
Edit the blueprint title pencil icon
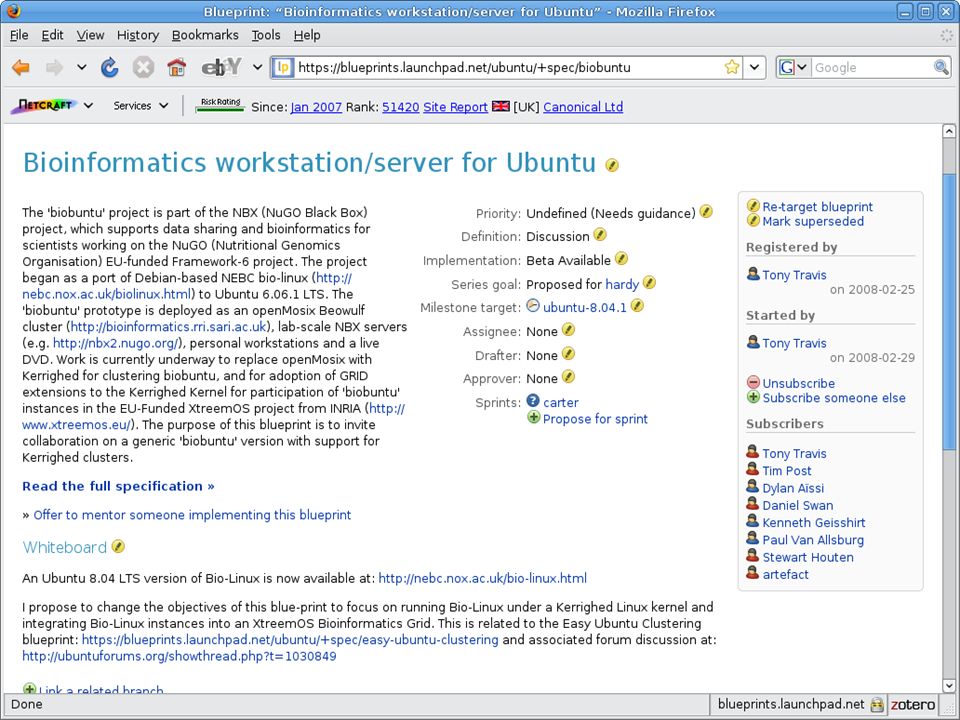coord(612,165)
